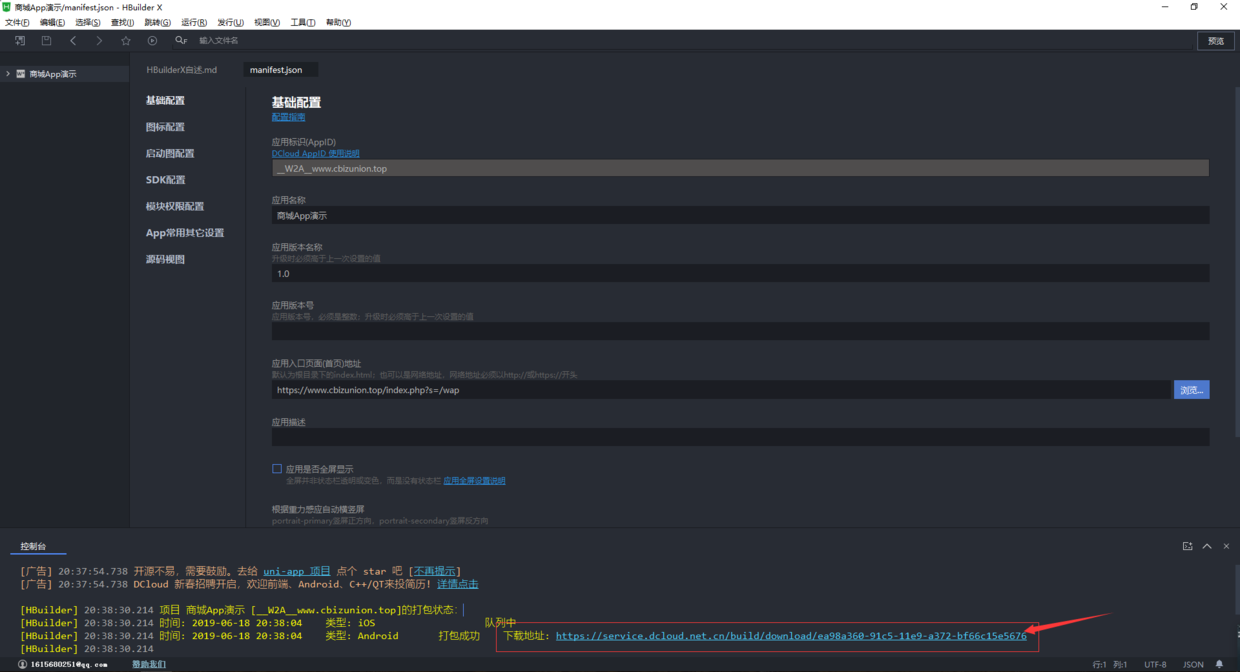The image size is (1240, 672).
Task: Click the save file toolbar icon
Action: coord(46,41)
